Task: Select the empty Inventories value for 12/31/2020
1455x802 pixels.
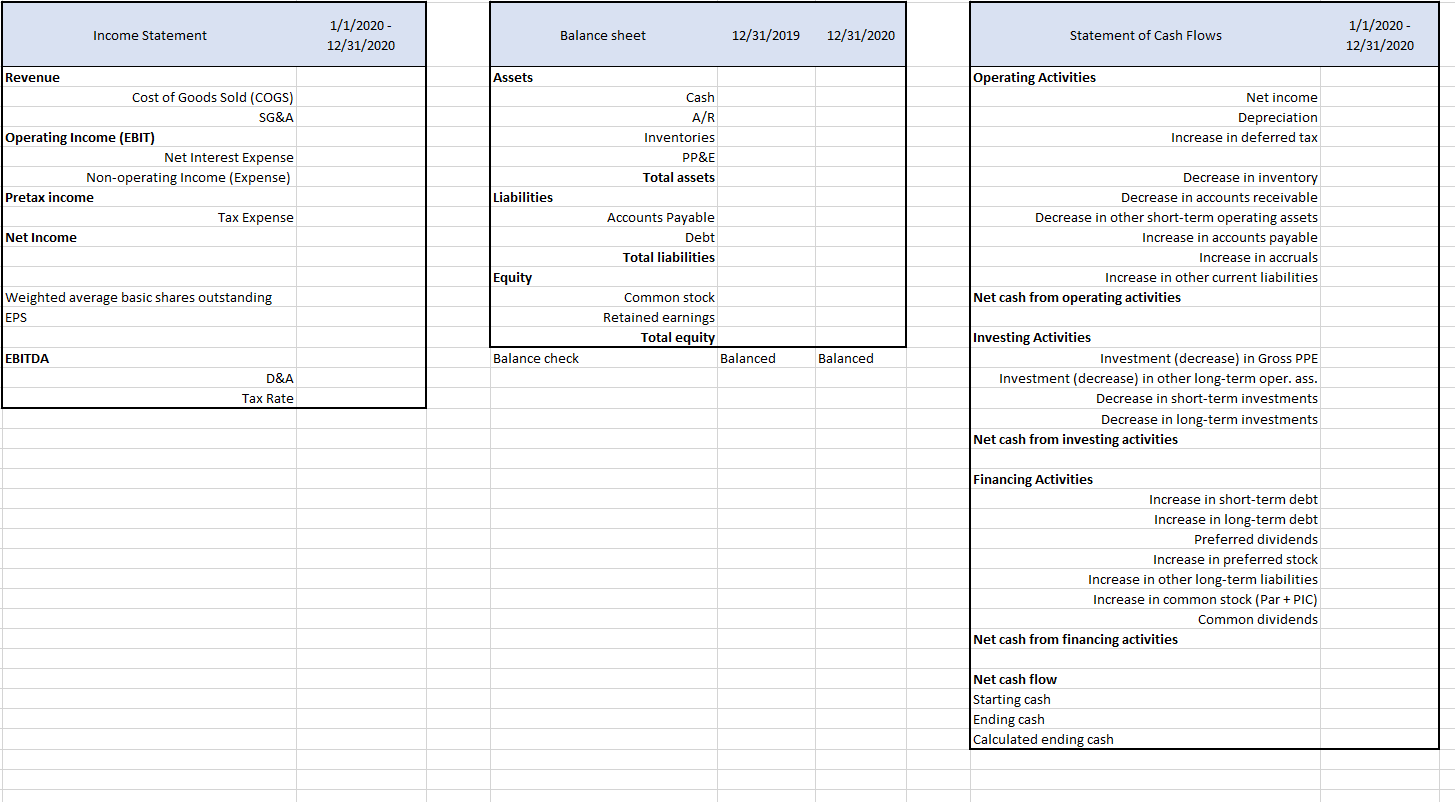Action: pyautogui.click(x=860, y=137)
